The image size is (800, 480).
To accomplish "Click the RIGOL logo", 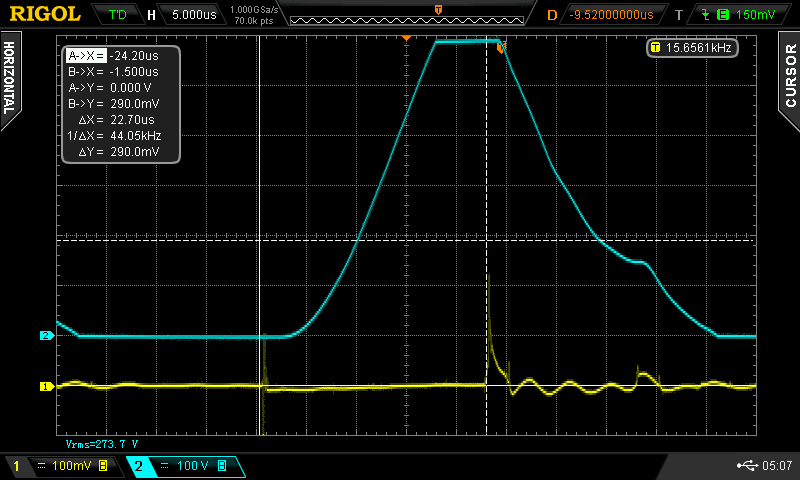I will tap(45, 14).
